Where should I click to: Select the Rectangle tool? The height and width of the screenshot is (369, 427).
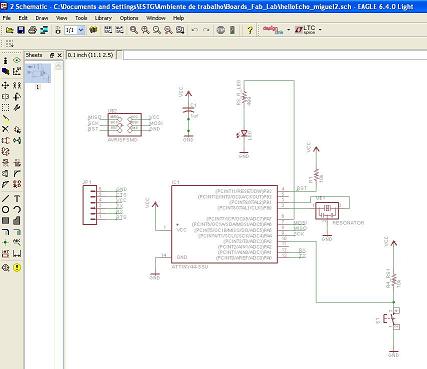click(x=5, y=221)
